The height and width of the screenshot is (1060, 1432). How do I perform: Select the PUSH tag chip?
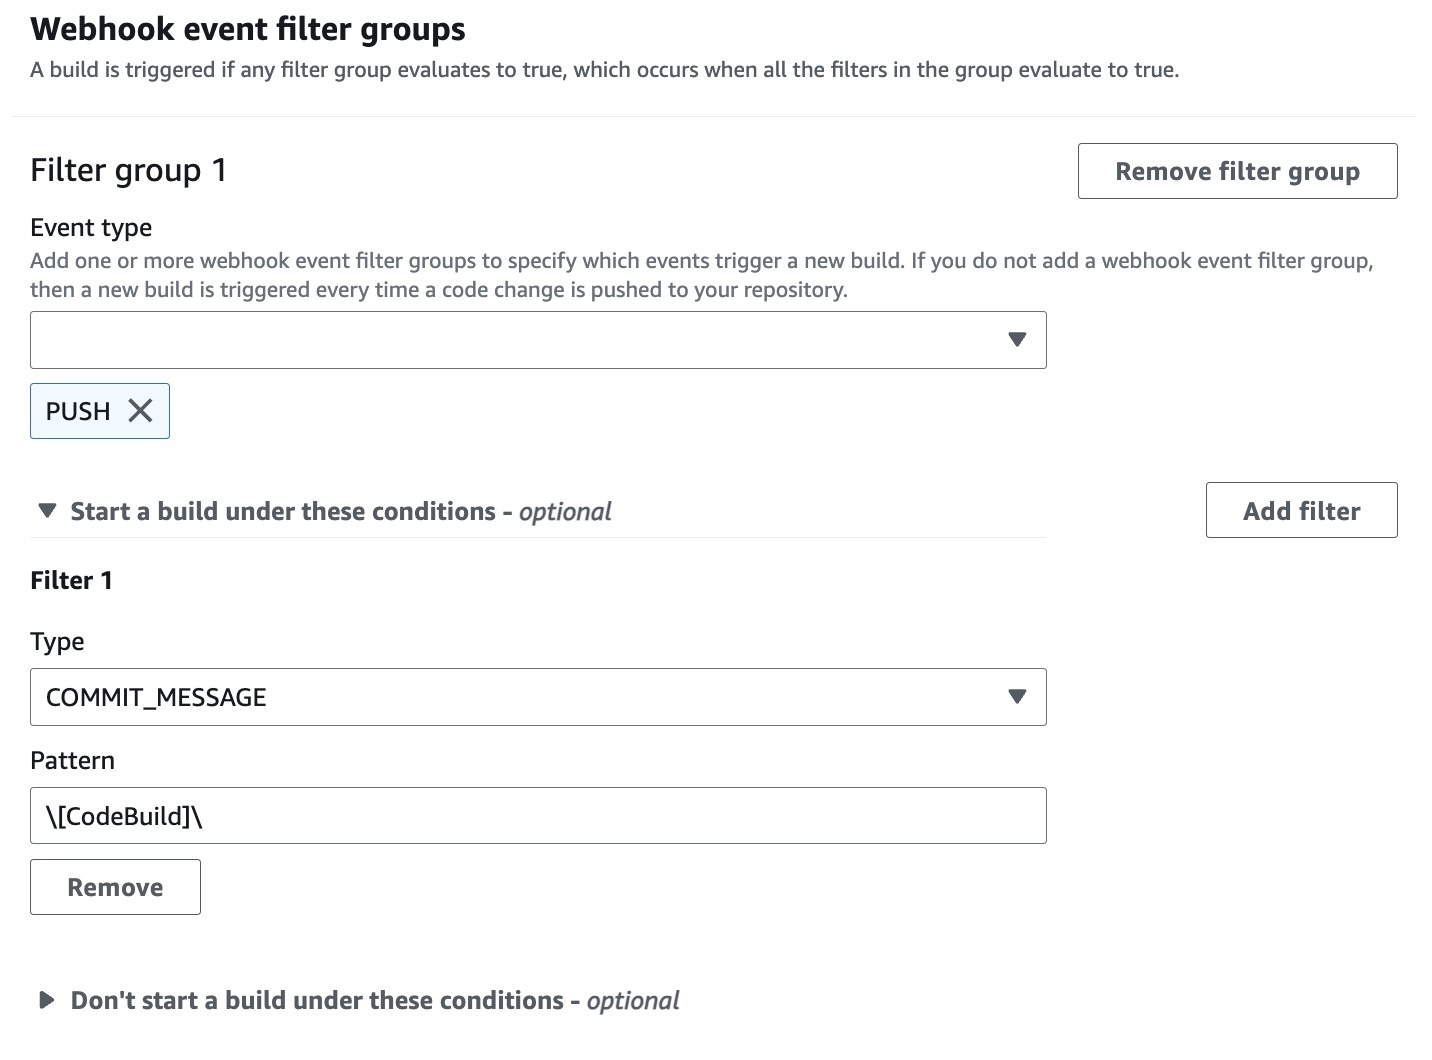point(78,410)
